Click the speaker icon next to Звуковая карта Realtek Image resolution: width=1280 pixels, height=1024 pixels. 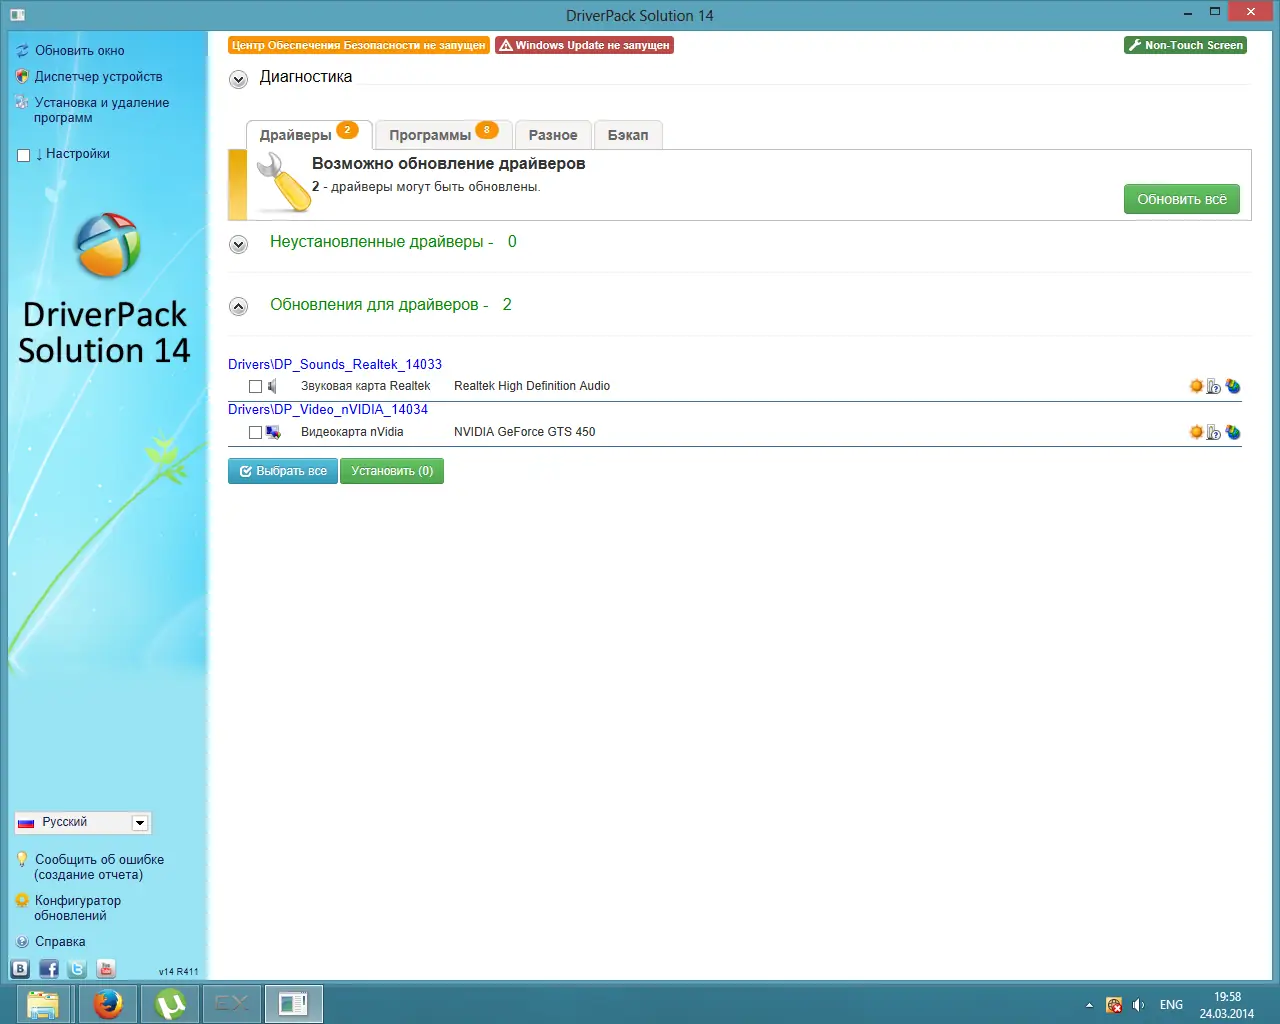pos(272,385)
